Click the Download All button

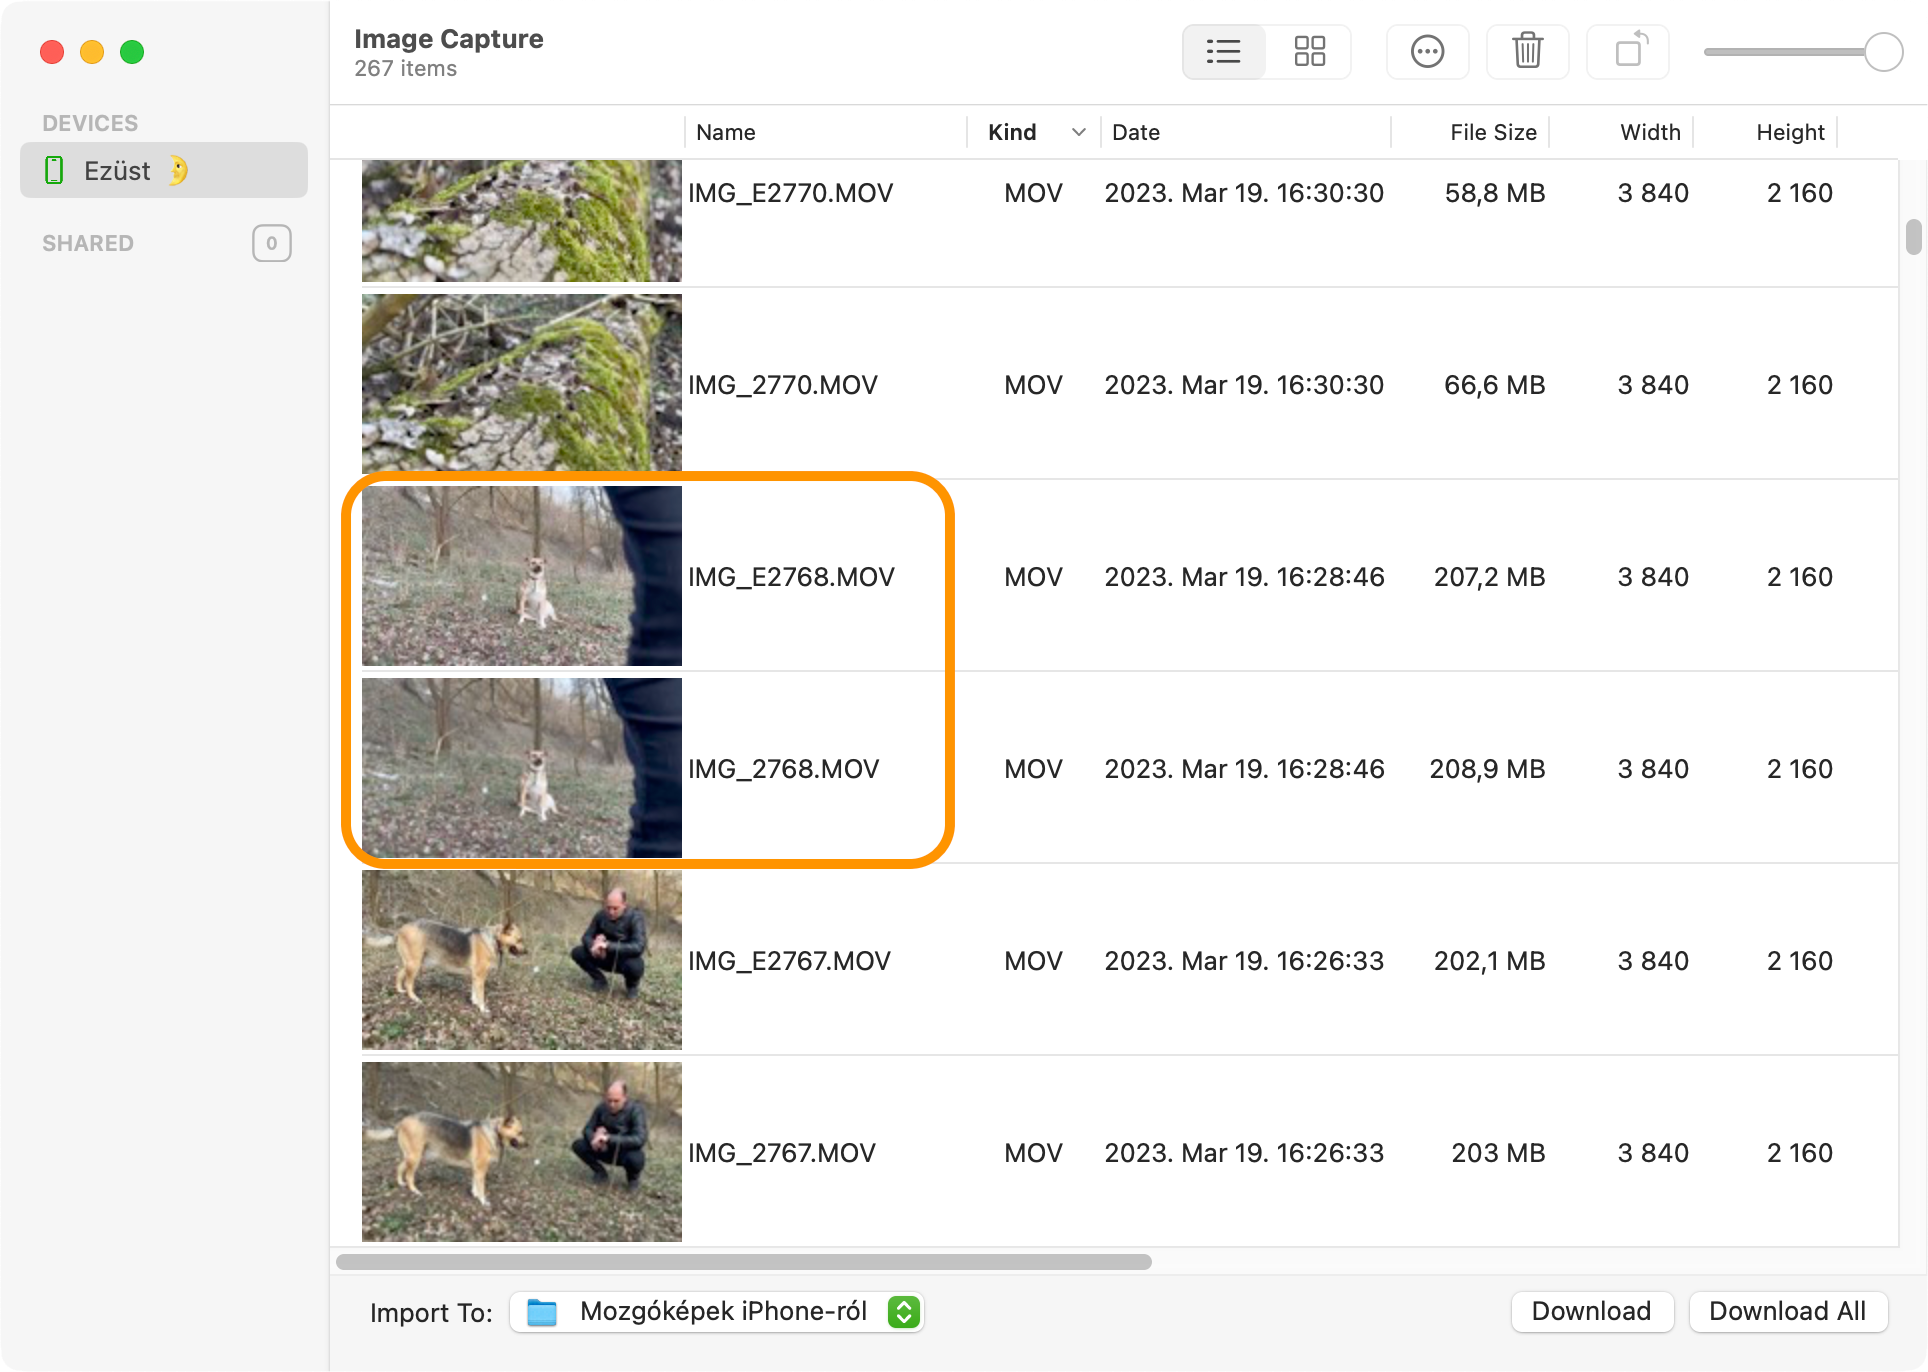click(x=1787, y=1311)
